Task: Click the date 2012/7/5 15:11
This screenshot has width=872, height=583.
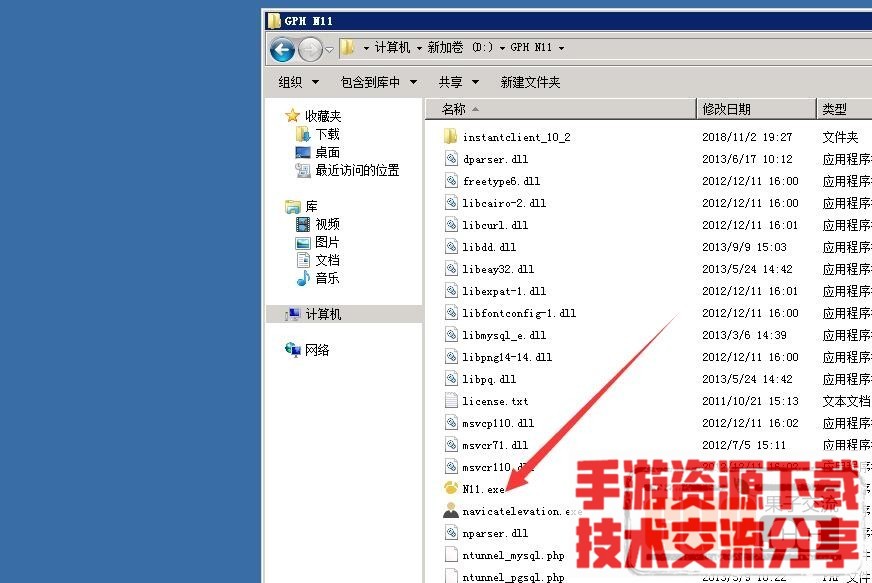Action: pos(744,445)
